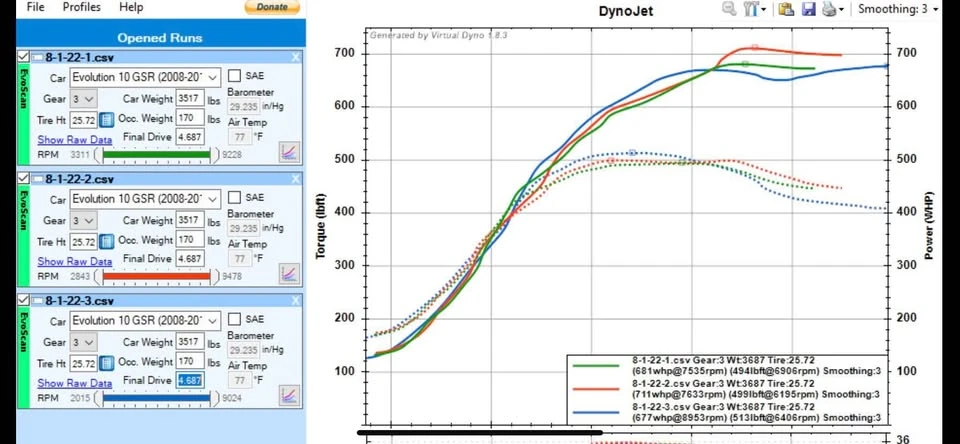960x444 pixels.
Task: Collapse 8-1-22-1.csv panel with minimize icon
Action: [x=37, y=58]
